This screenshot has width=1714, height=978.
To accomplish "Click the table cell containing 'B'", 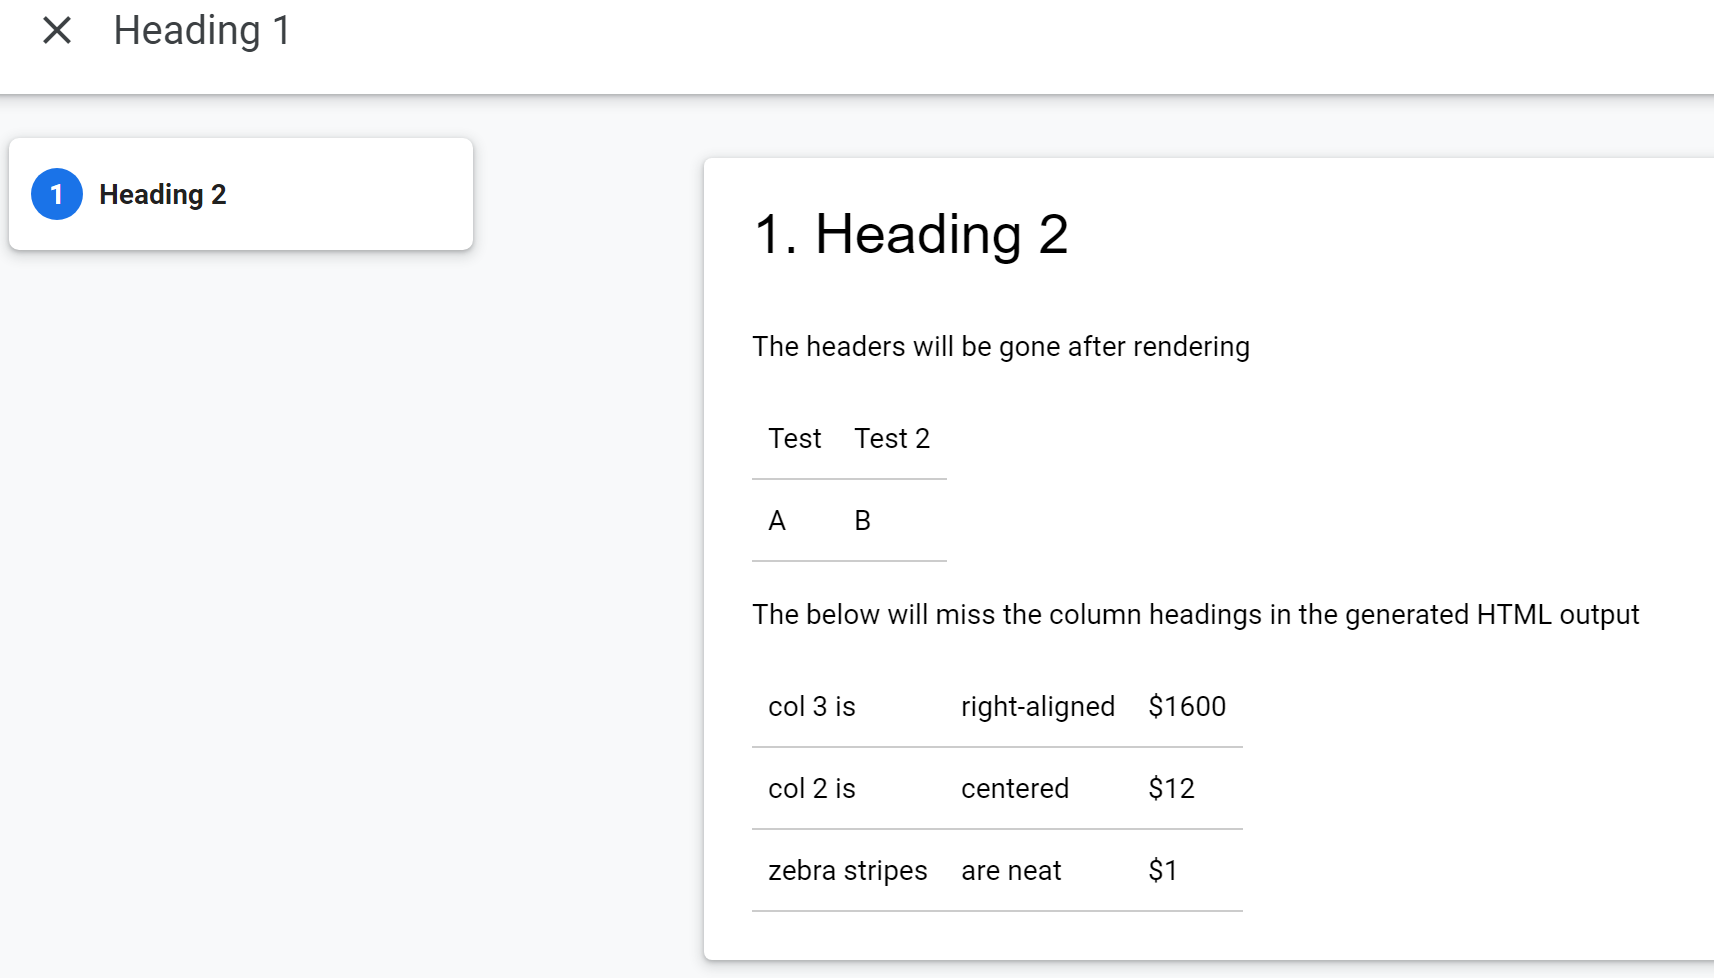I will pyautogui.click(x=861, y=520).
